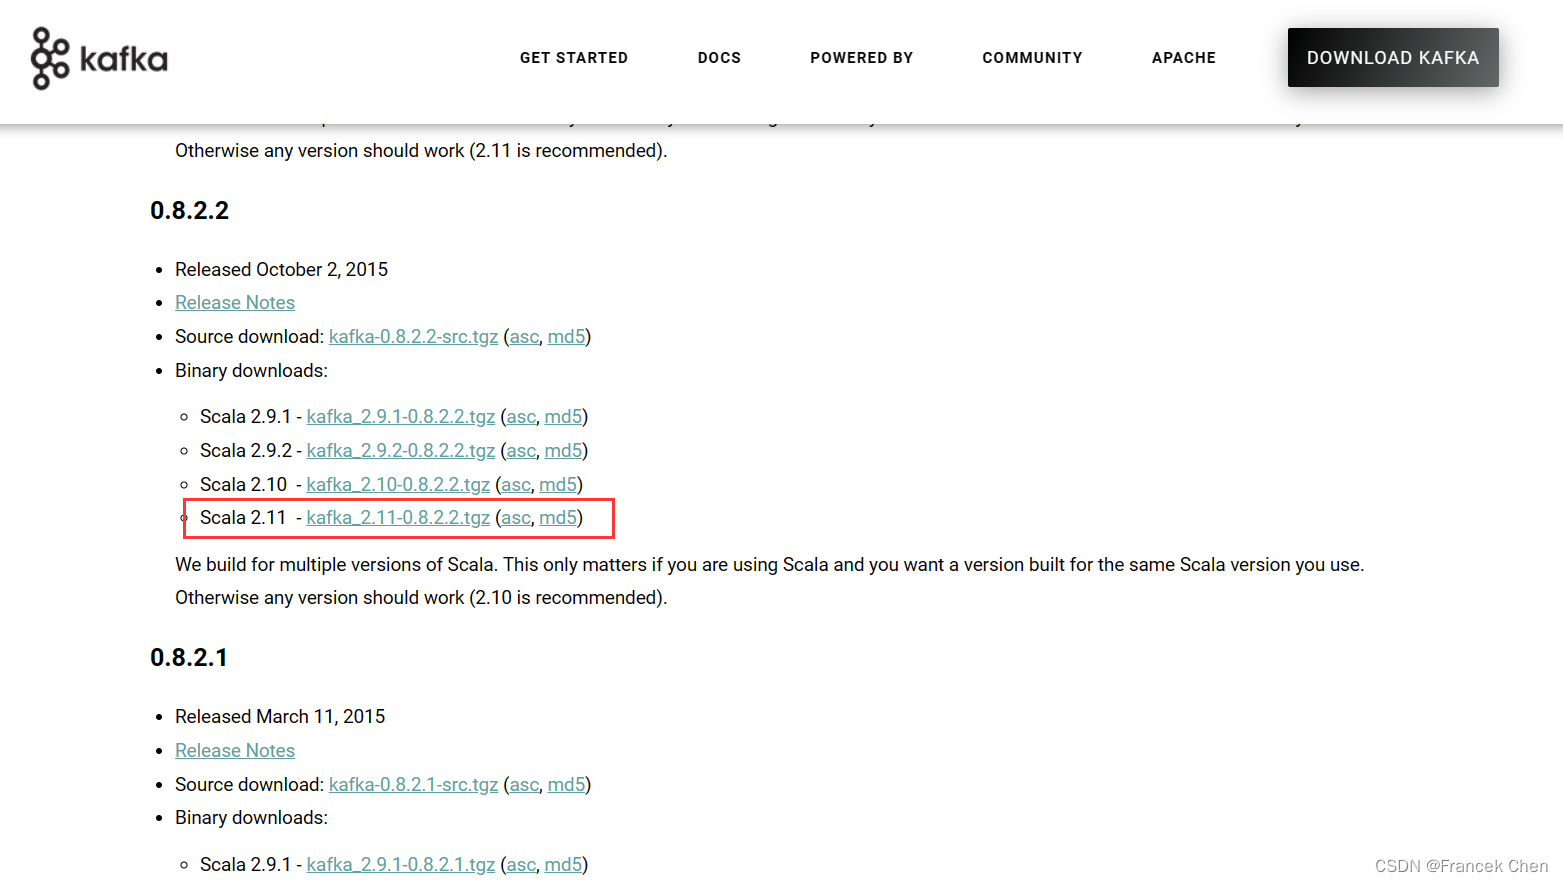Viewport: 1563px width, 882px height.
Task: Click the 0.8.2.1 version heading
Action: pyautogui.click(x=189, y=658)
